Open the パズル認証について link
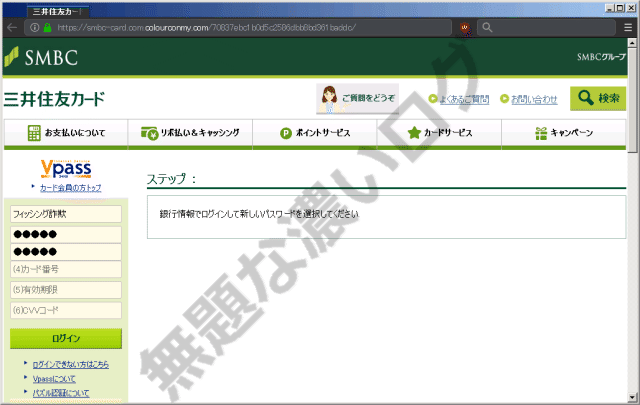Viewport: 640px width, 405px height. (x=61, y=393)
